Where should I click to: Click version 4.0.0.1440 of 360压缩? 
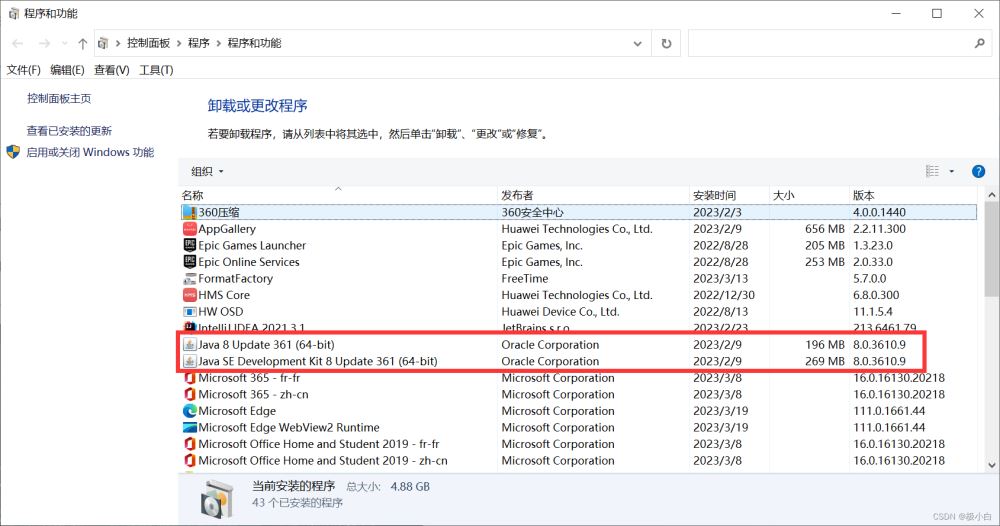click(879, 212)
